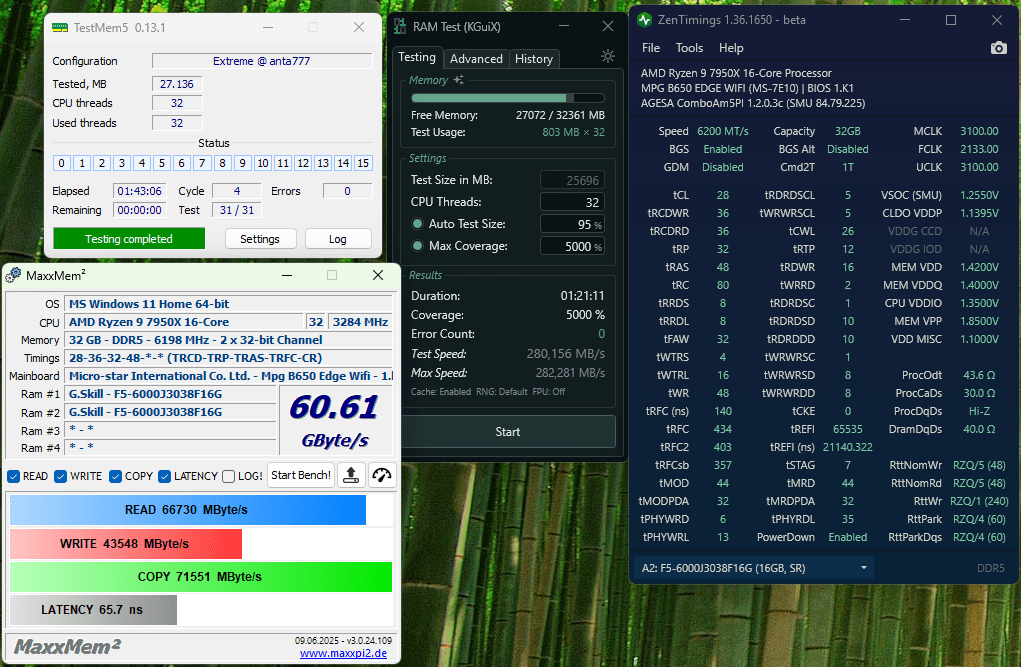The image size is (1021, 667).
Task: Maximize the ZenTimings window
Action: [951, 20]
